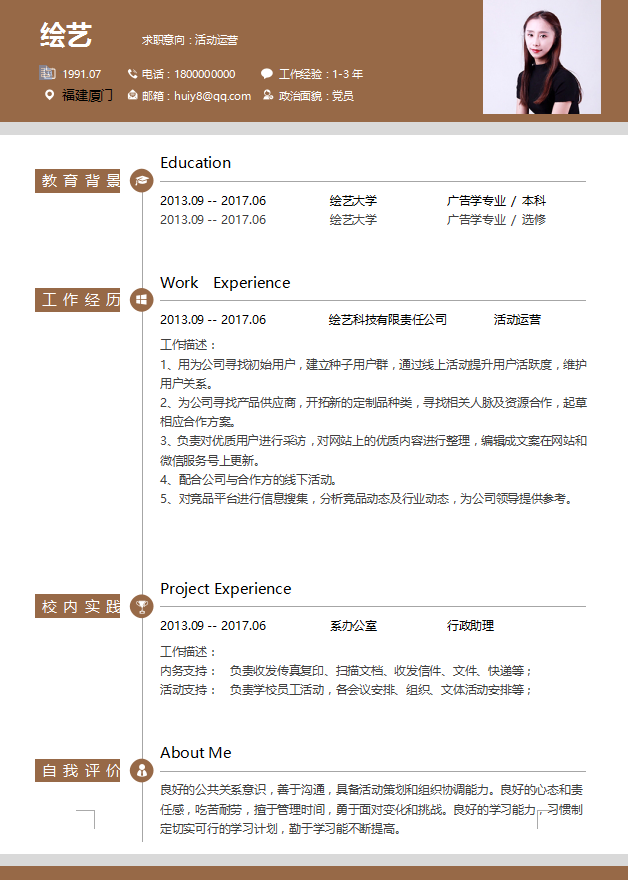Select the profile photo in the header
628x880 pixels.
542,58
